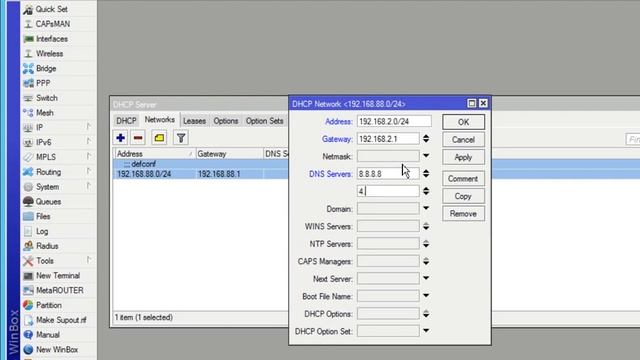Viewport: 640px width, 360px height.
Task: Sort by the Gateway column header
Action: (x=229, y=154)
